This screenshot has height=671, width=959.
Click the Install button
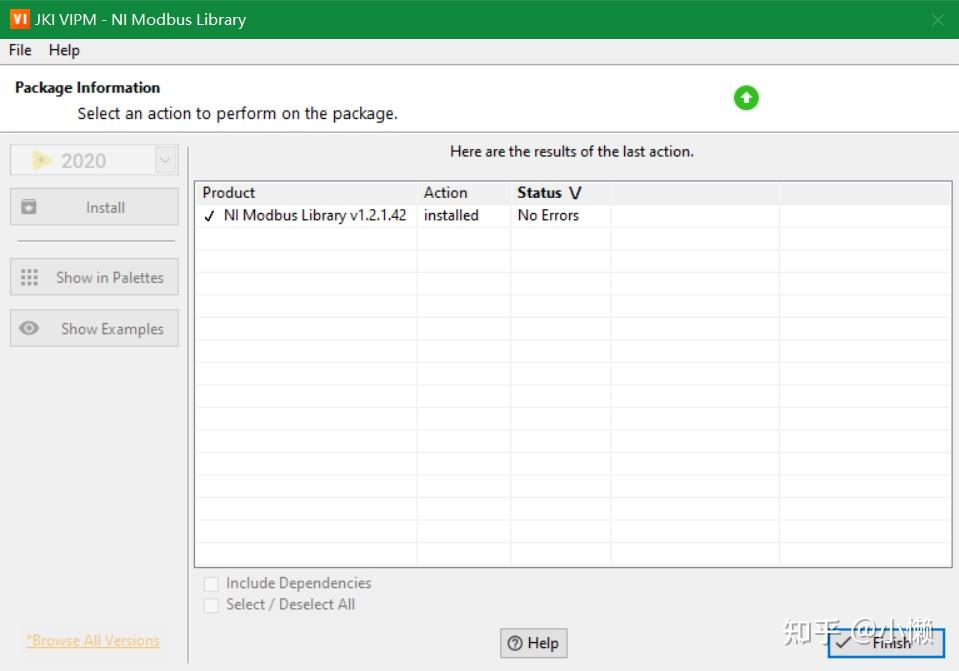[94, 207]
